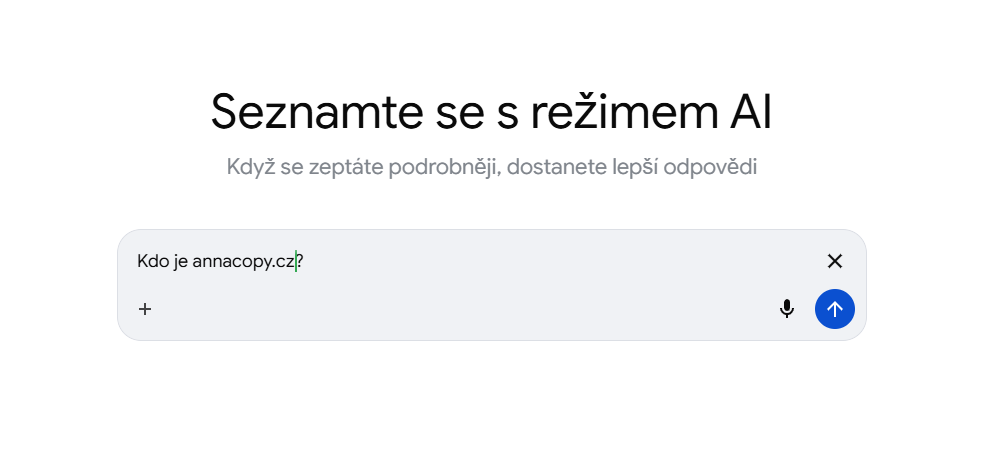
Task: Click the word "Kdo" in the query
Action: coord(152,262)
